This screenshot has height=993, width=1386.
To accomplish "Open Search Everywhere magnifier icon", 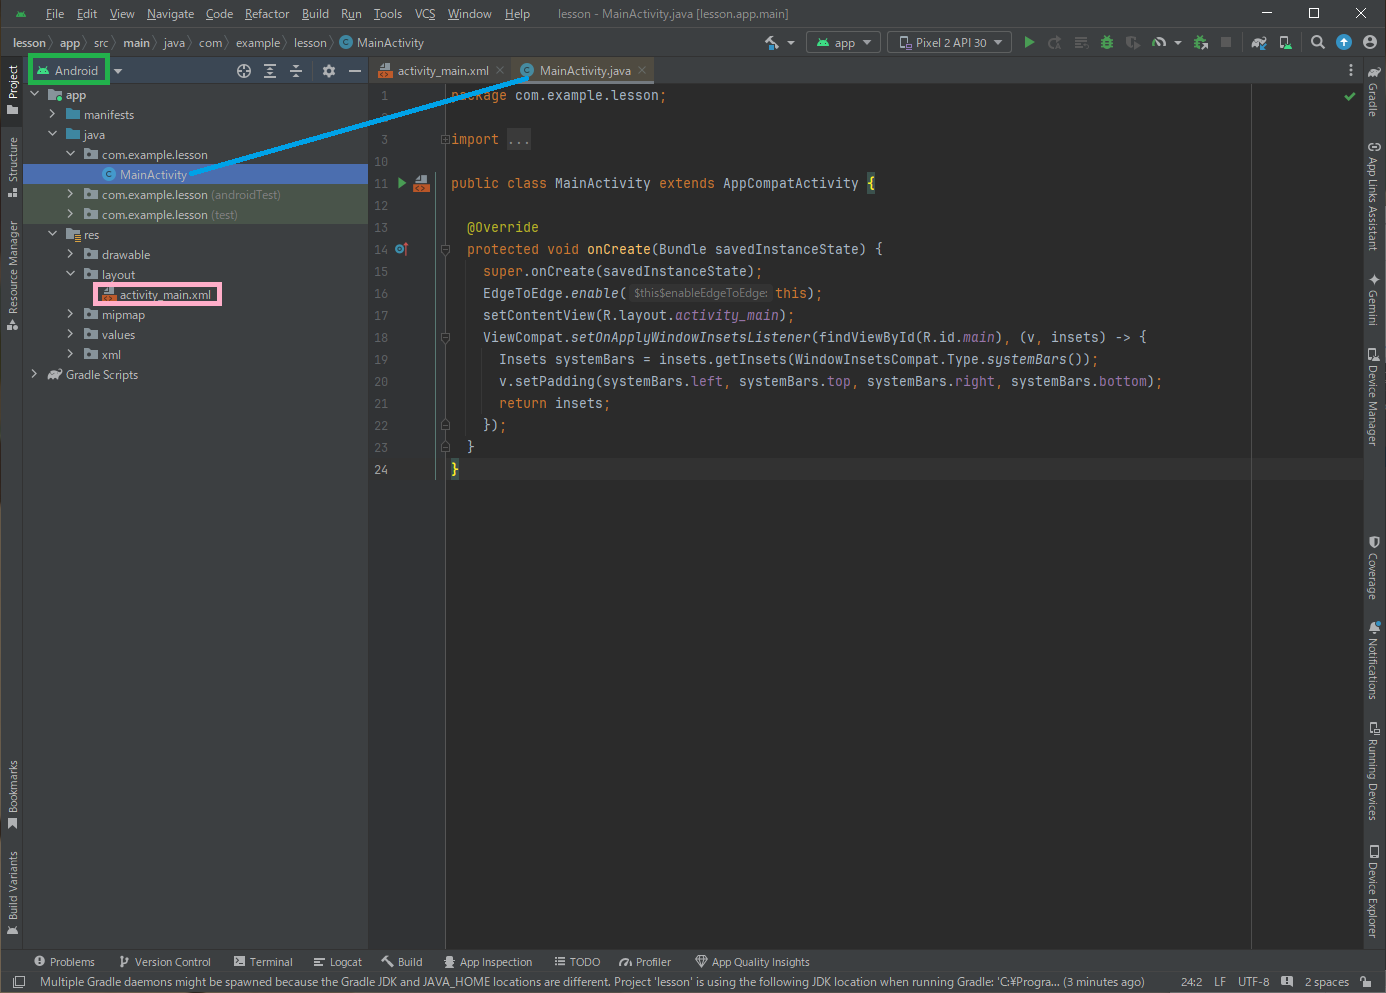I will point(1318,43).
